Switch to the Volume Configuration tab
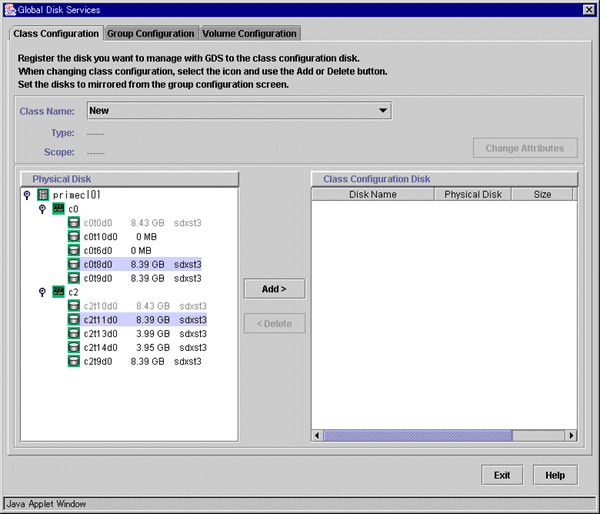600x514 pixels. pyautogui.click(x=250, y=33)
